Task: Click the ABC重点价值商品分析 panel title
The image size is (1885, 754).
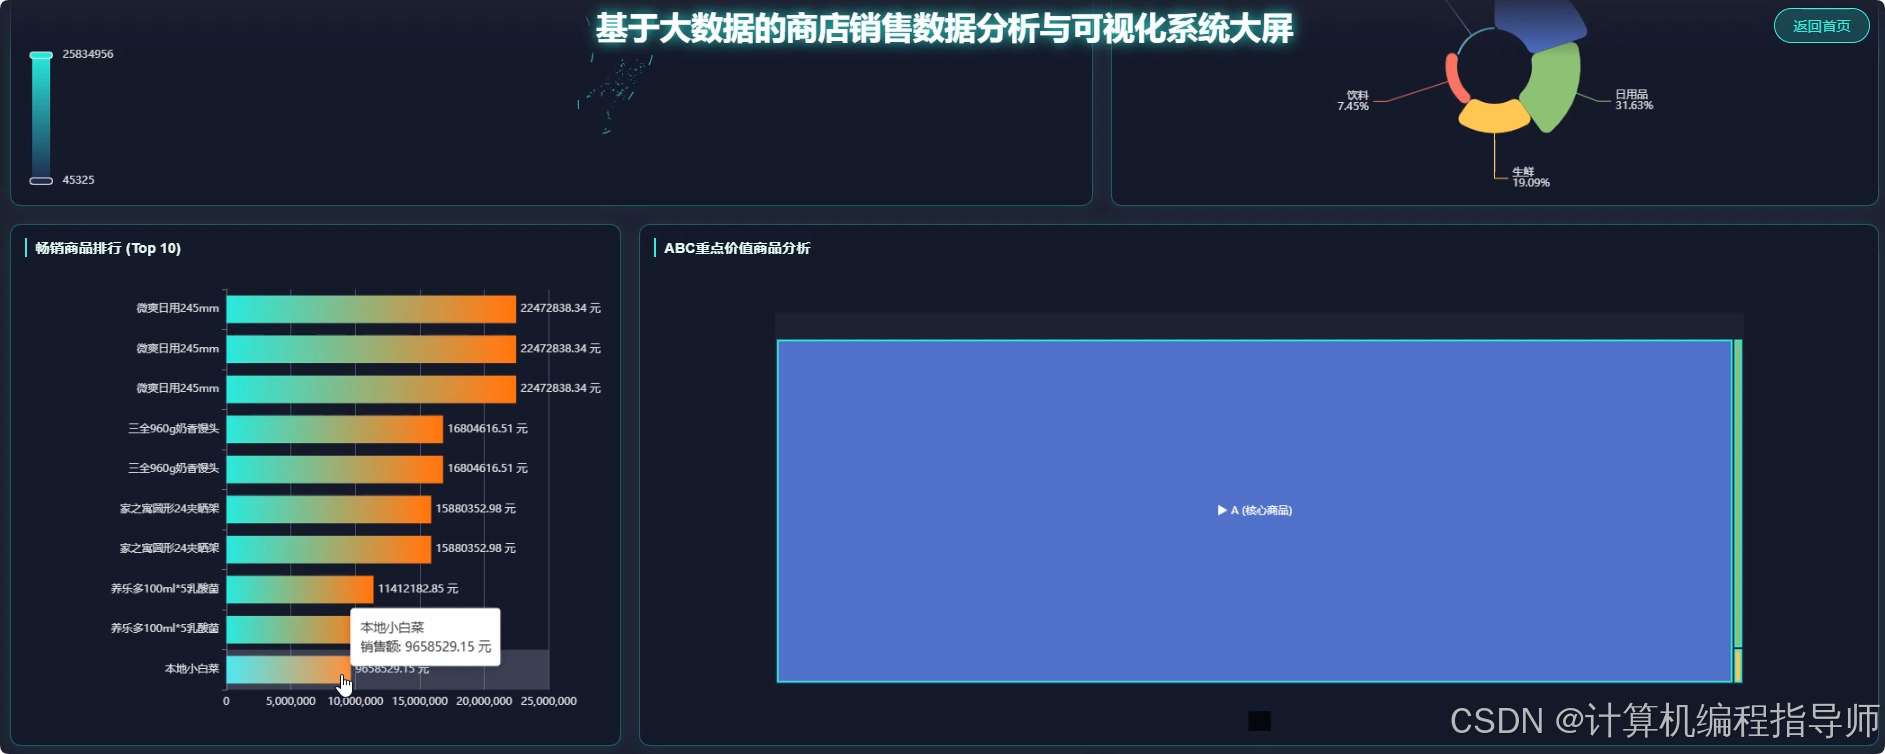Action: (x=737, y=248)
